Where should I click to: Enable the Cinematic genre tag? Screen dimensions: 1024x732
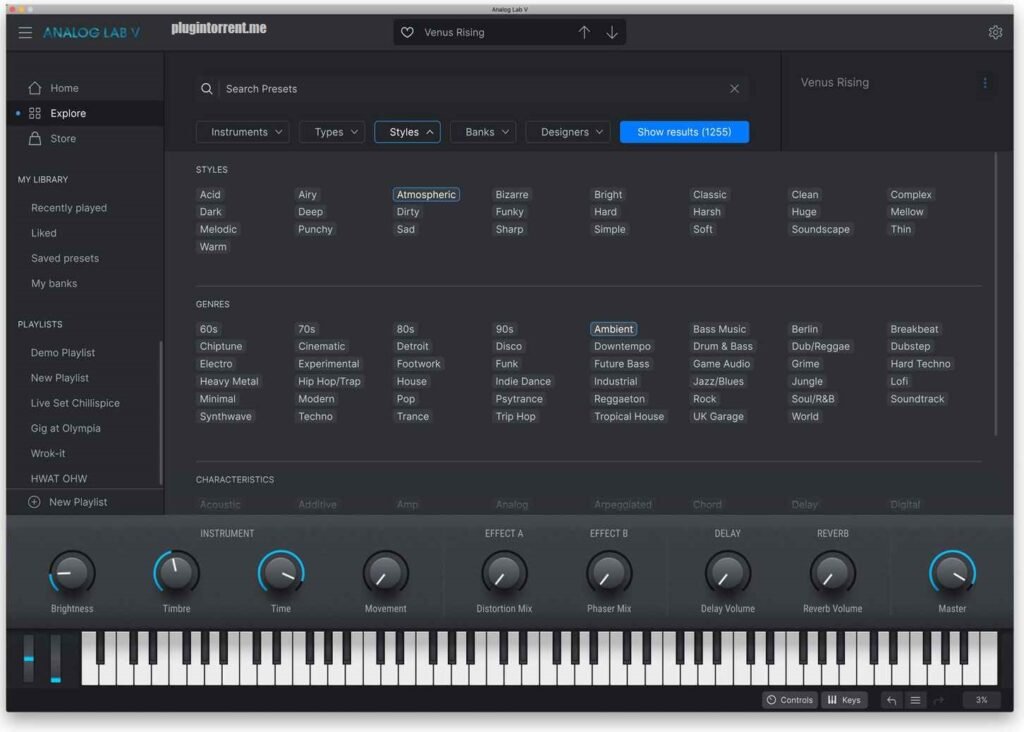pos(321,346)
